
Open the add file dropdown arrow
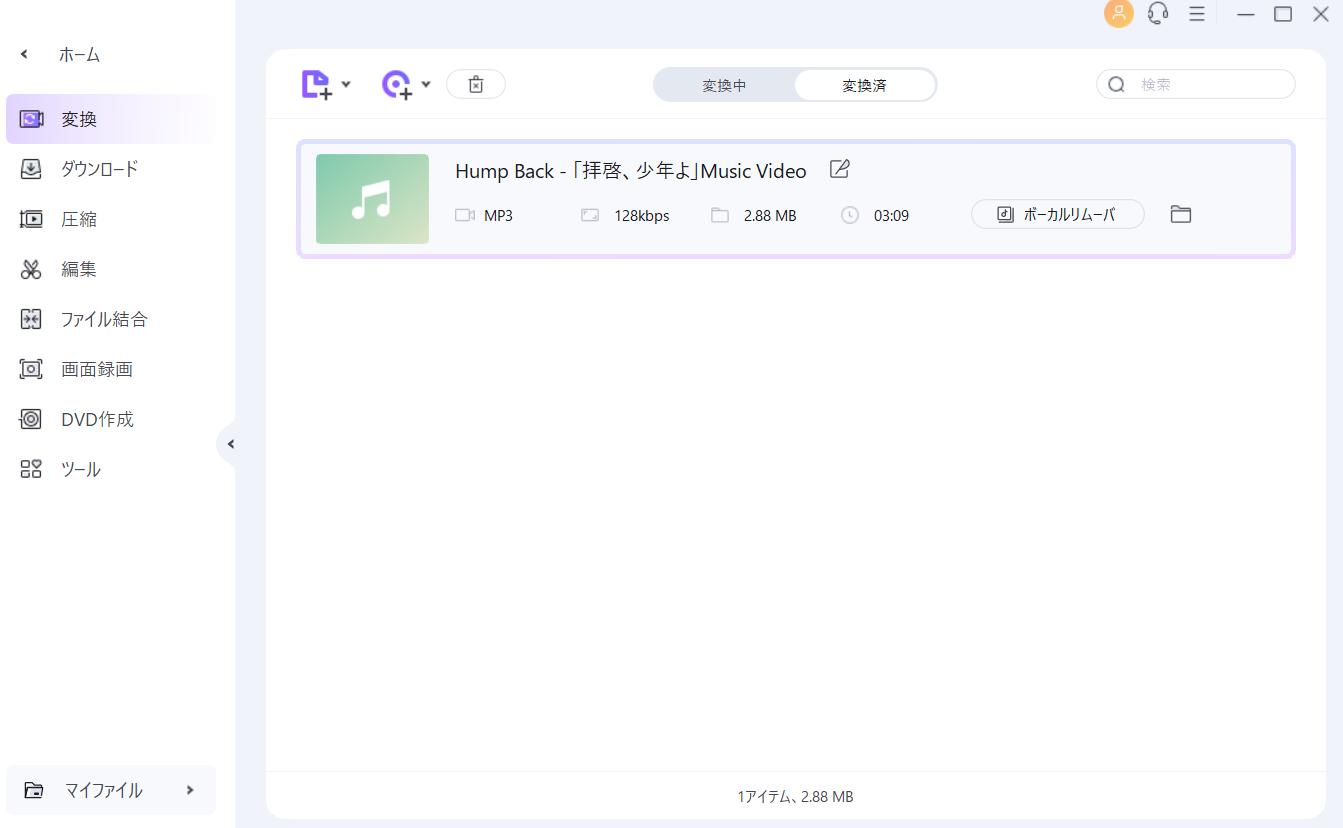pos(346,85)
